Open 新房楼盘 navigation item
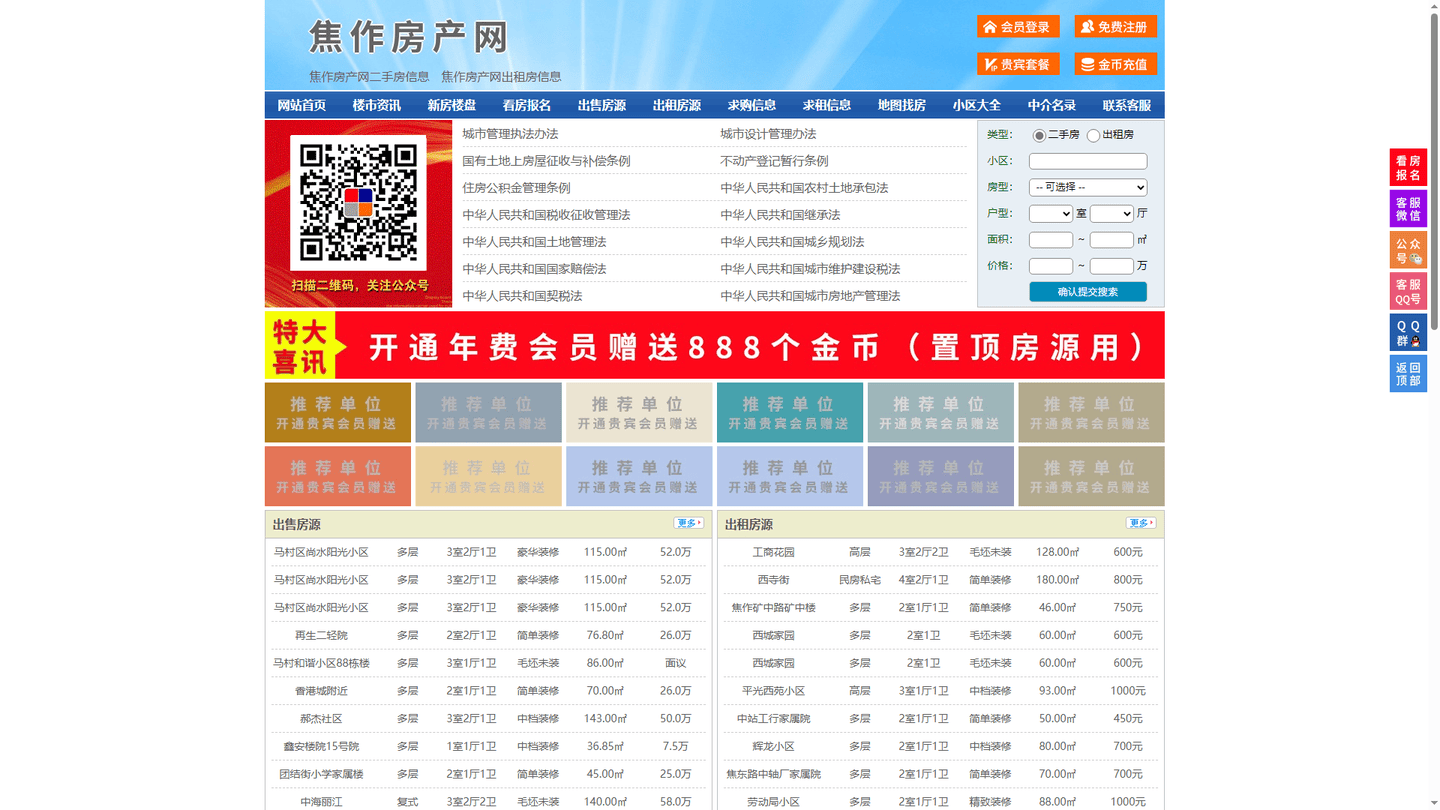This screenshot has height=810, width=1440. point(452,105)
